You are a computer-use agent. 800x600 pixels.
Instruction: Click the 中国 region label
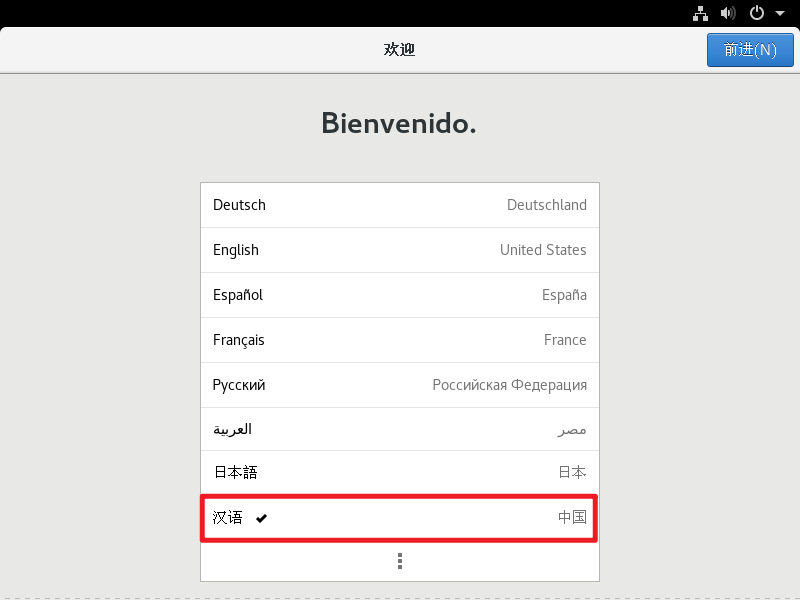pyautogui.click(x=572, y=517)
